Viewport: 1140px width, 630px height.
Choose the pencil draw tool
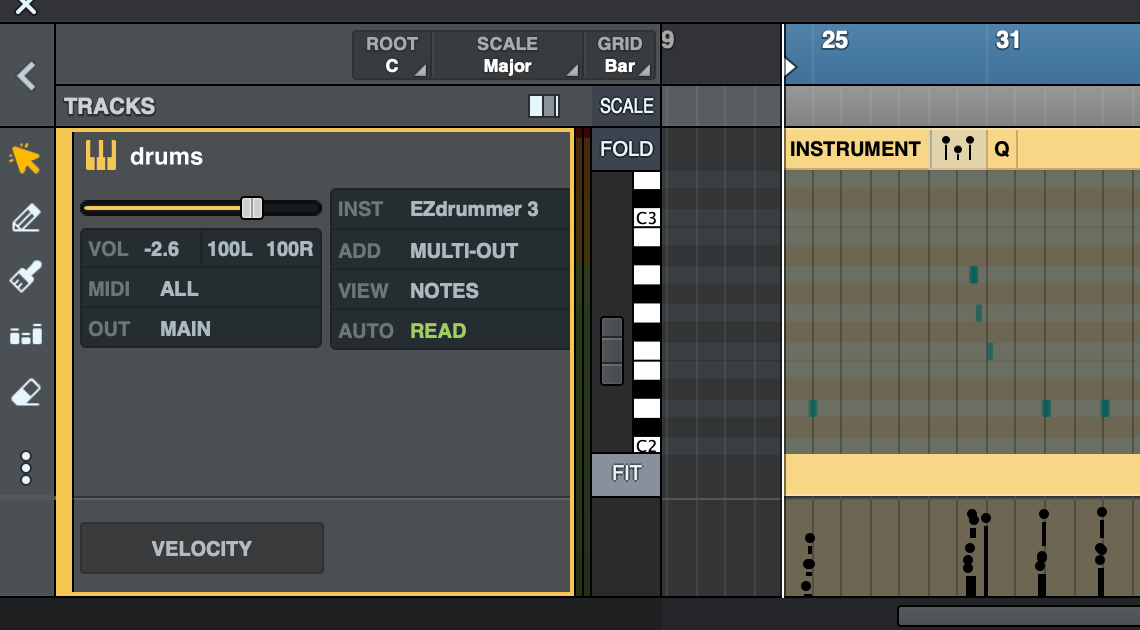click(x=26, y=218)
